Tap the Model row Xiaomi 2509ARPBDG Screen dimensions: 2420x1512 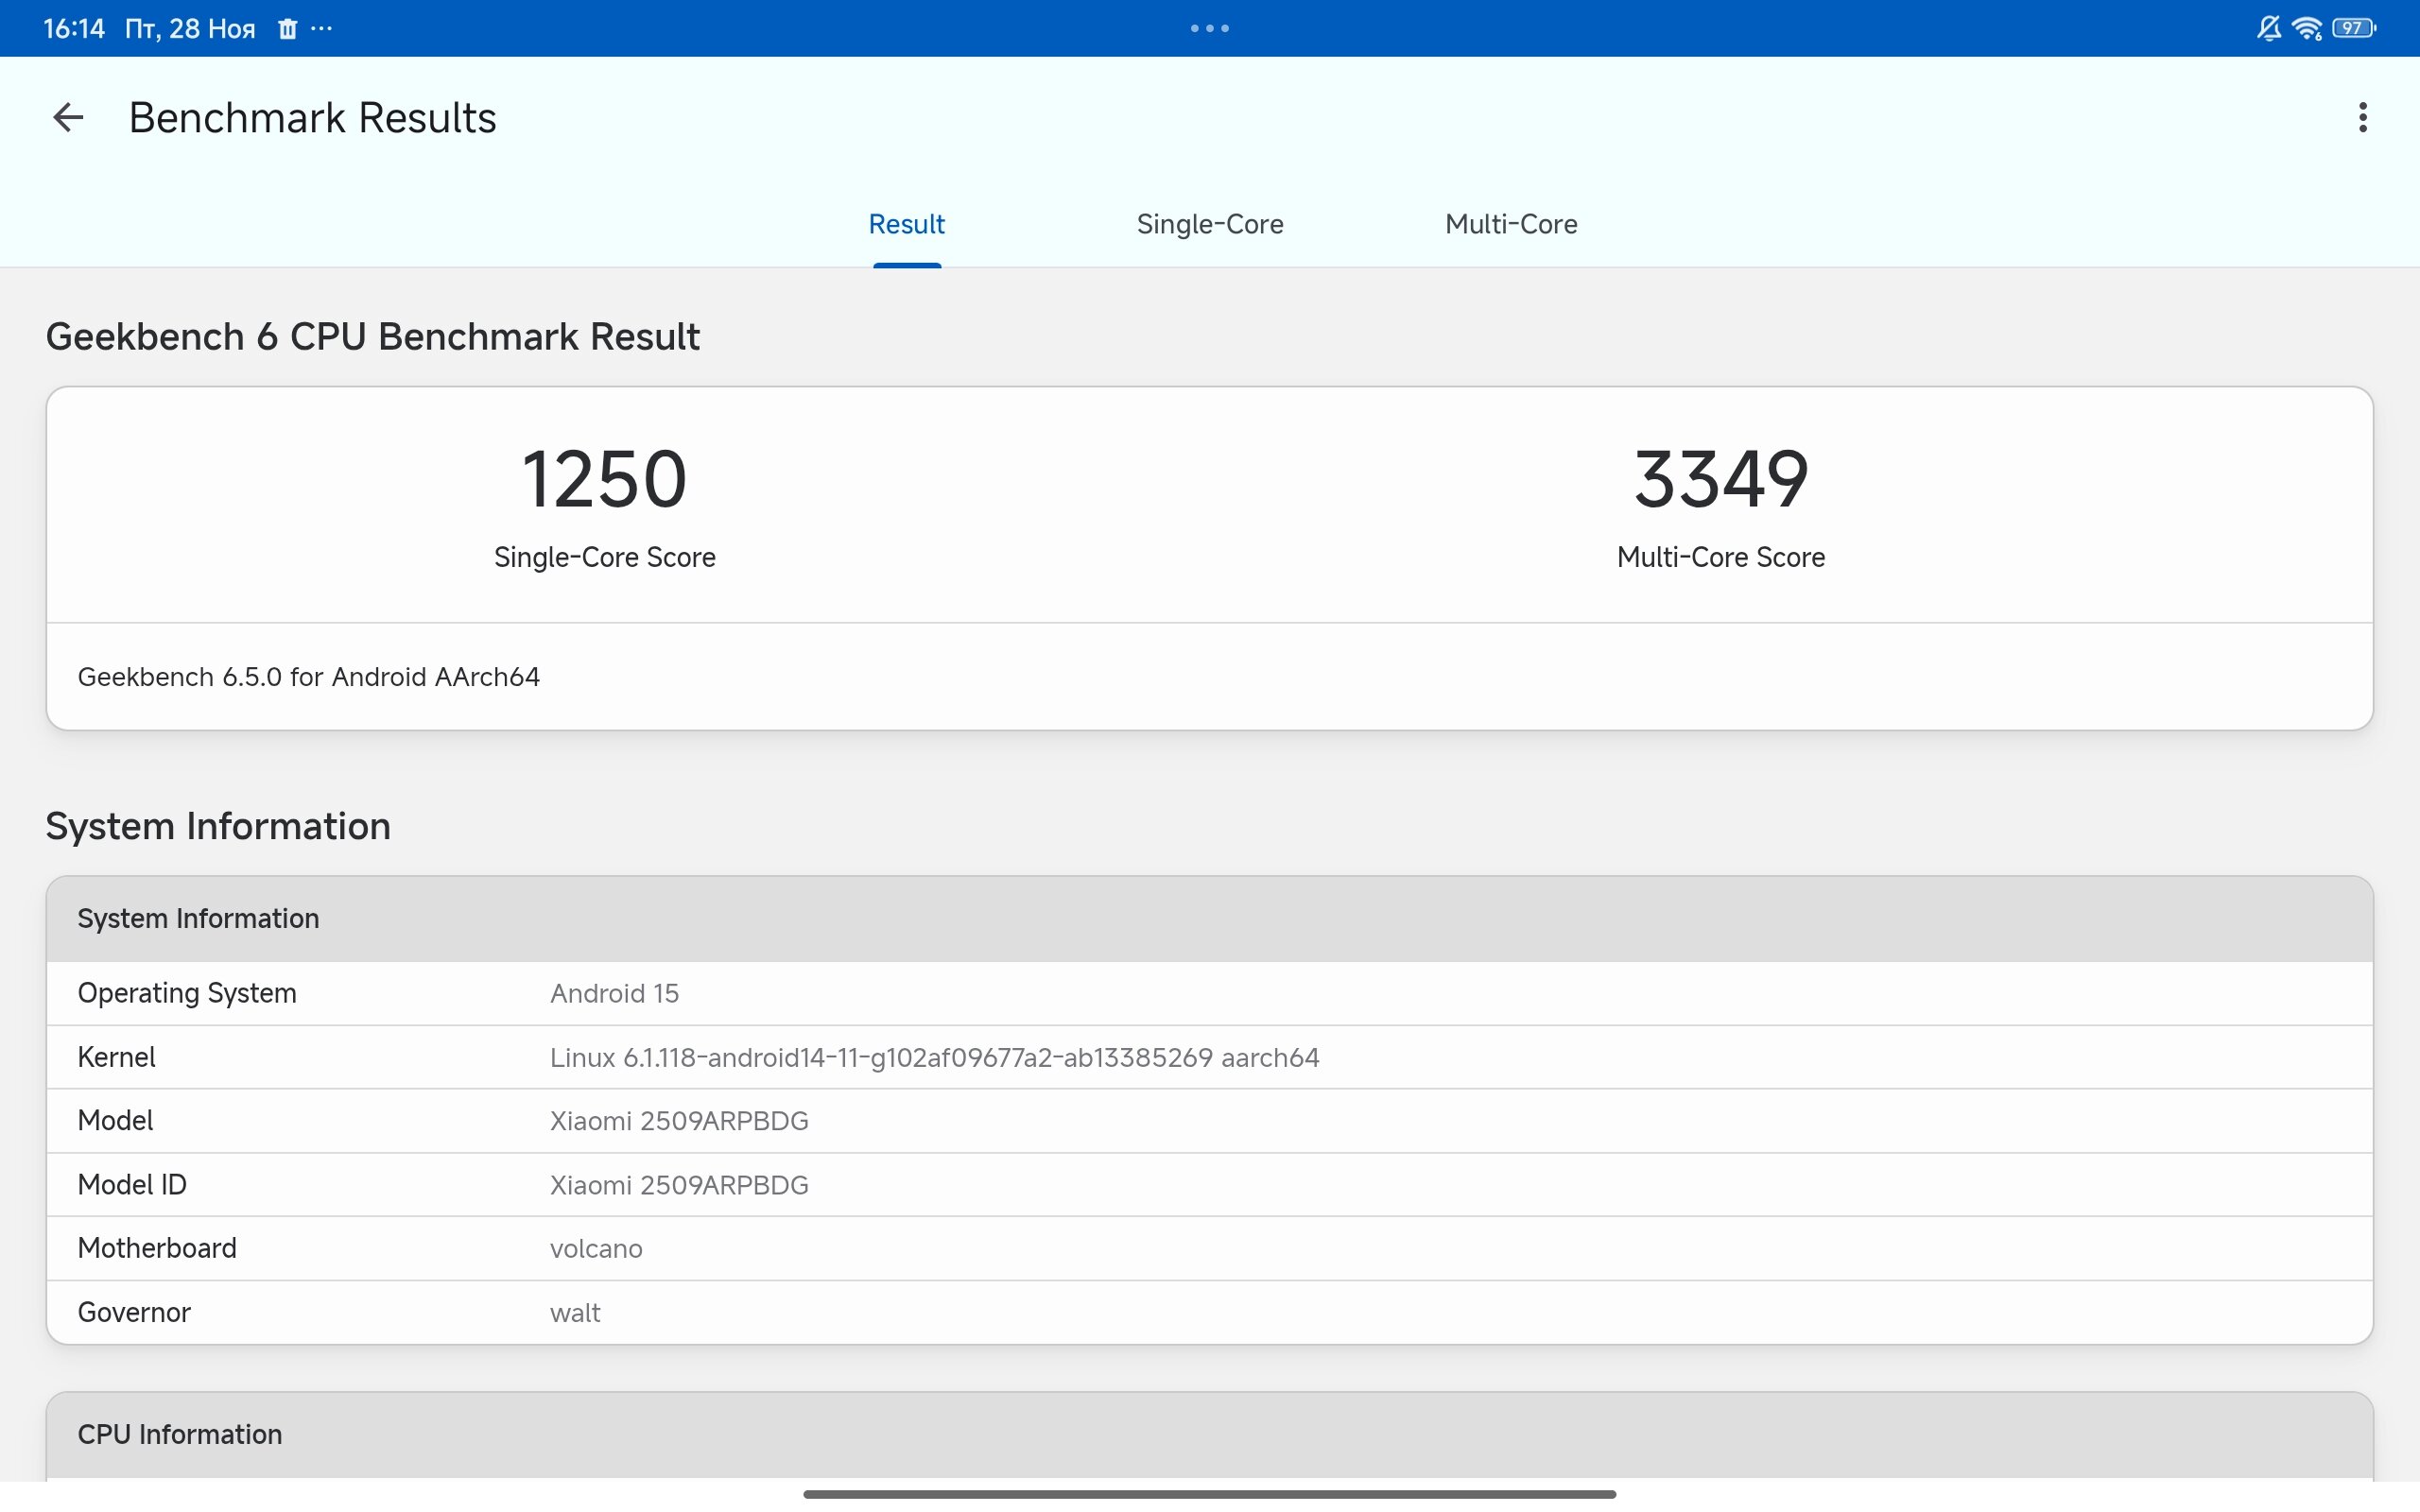point(679,1121)
